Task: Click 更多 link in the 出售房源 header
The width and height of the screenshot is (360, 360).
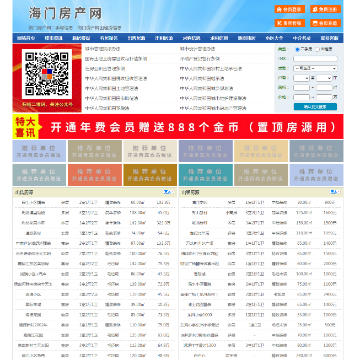Action: [168, 192]
